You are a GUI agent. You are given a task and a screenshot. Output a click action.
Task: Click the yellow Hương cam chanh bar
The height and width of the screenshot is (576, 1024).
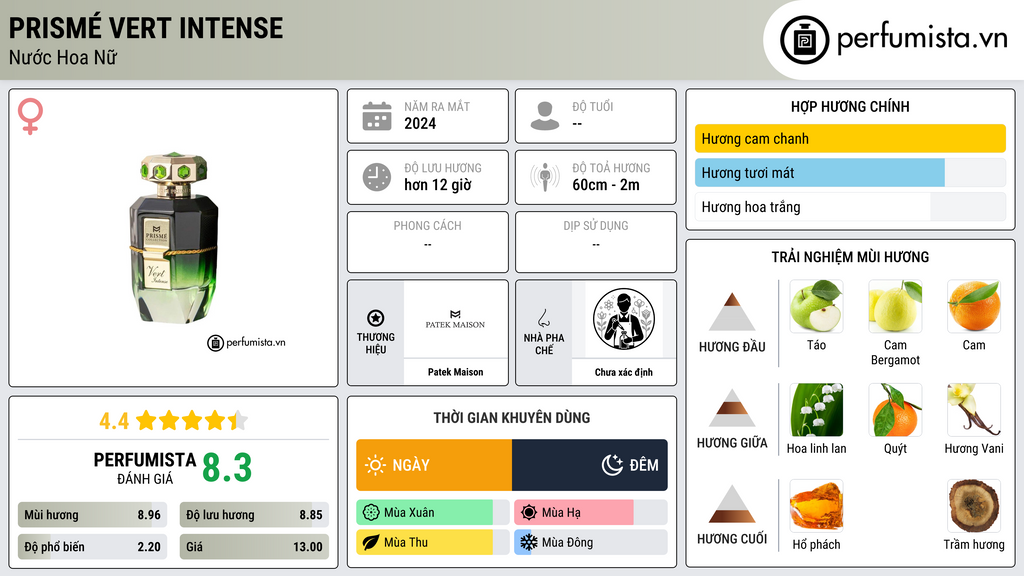(x=850, y=138)
